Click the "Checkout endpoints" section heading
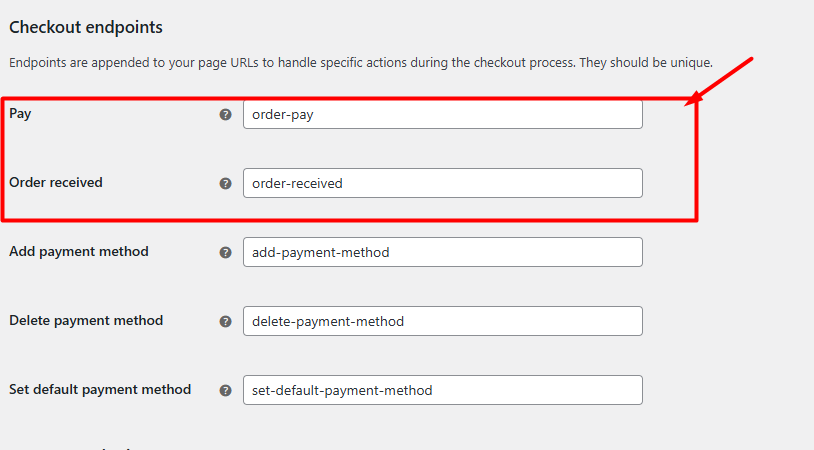This screenshot has height=450, width=814. pos(86,27)
